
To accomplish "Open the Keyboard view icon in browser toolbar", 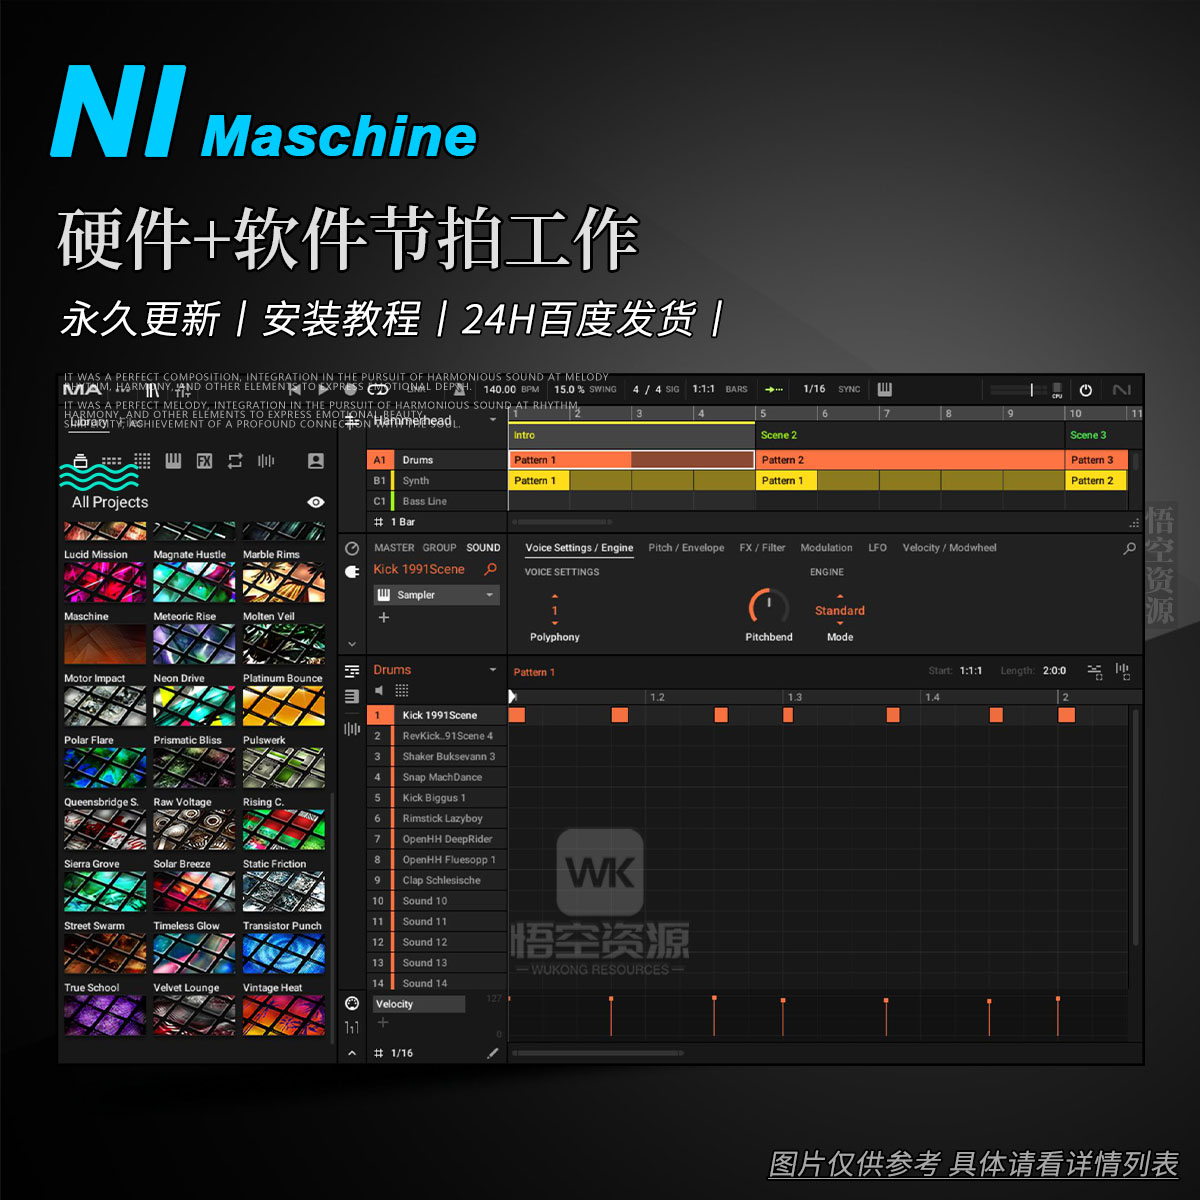I will pyautogui.click(x=175, y=459).
